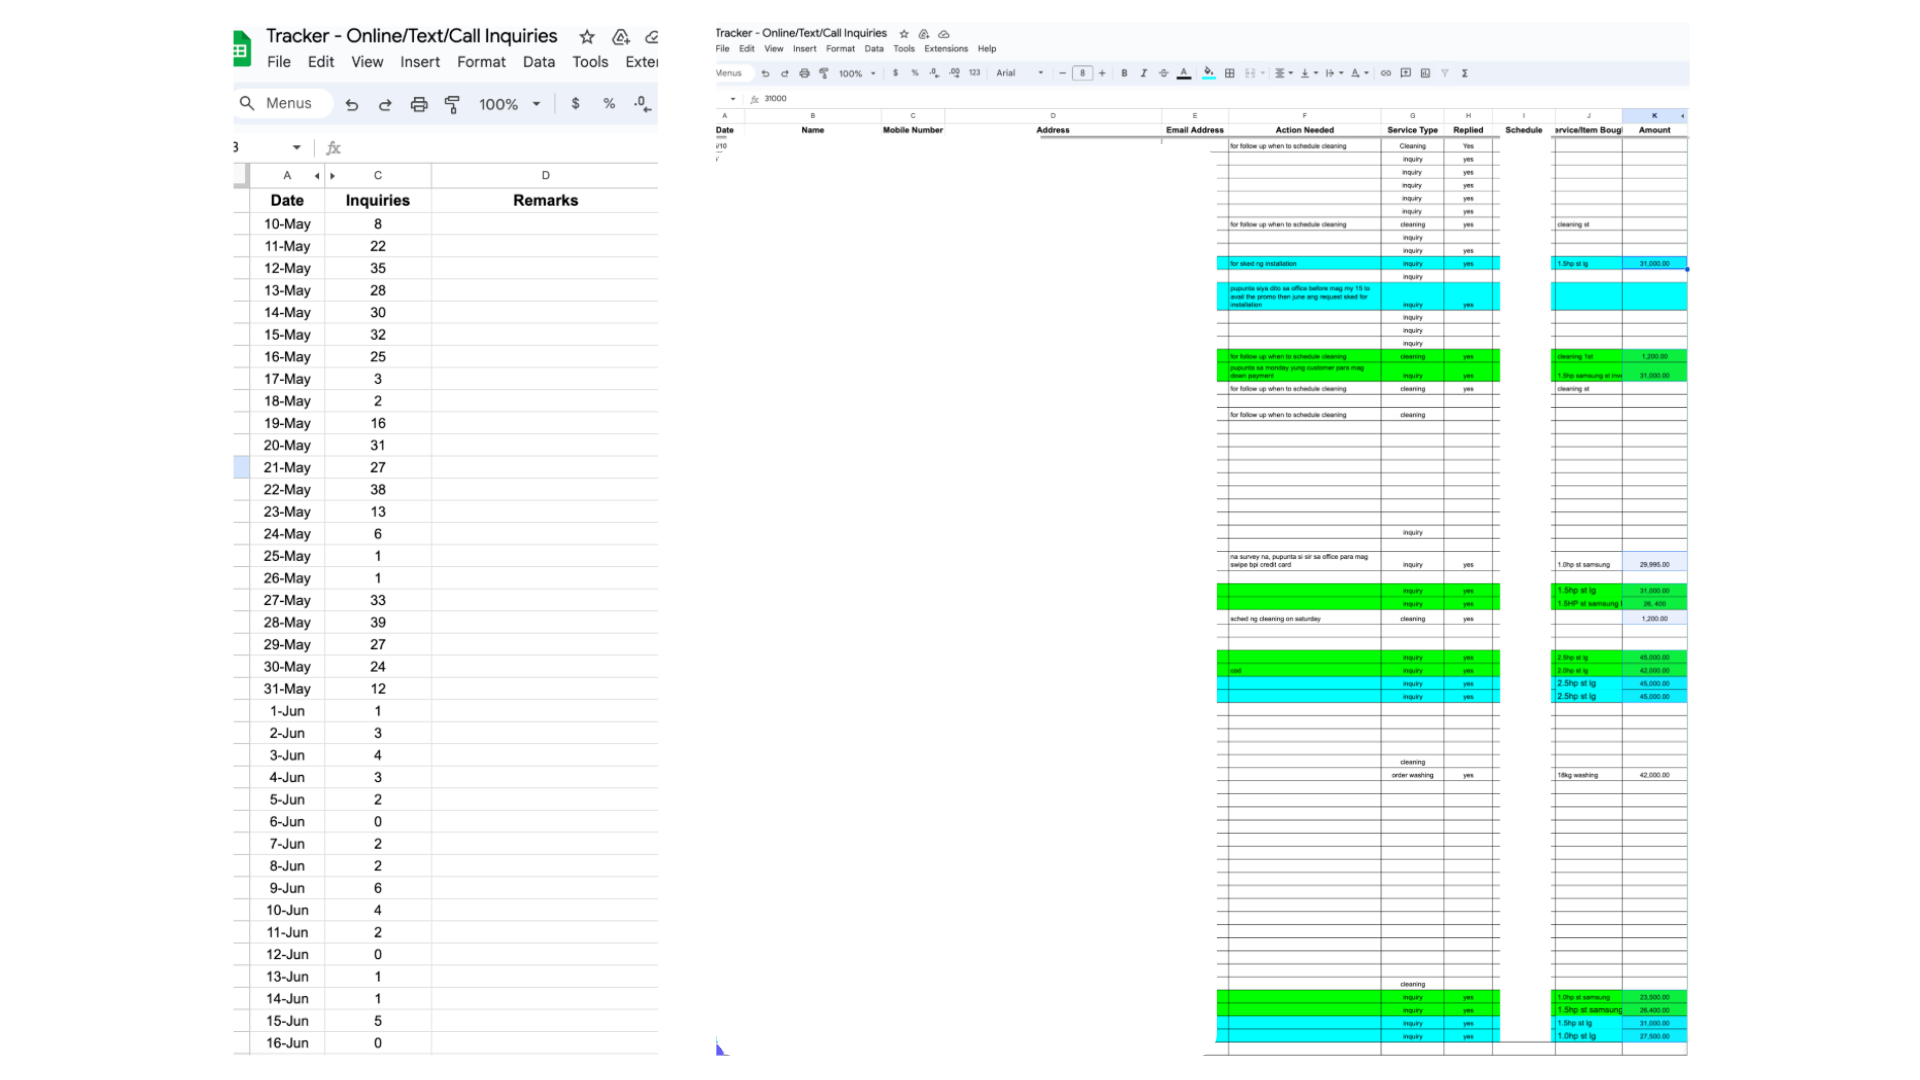
Task: Open the Format menu
Action: point(840,48)
